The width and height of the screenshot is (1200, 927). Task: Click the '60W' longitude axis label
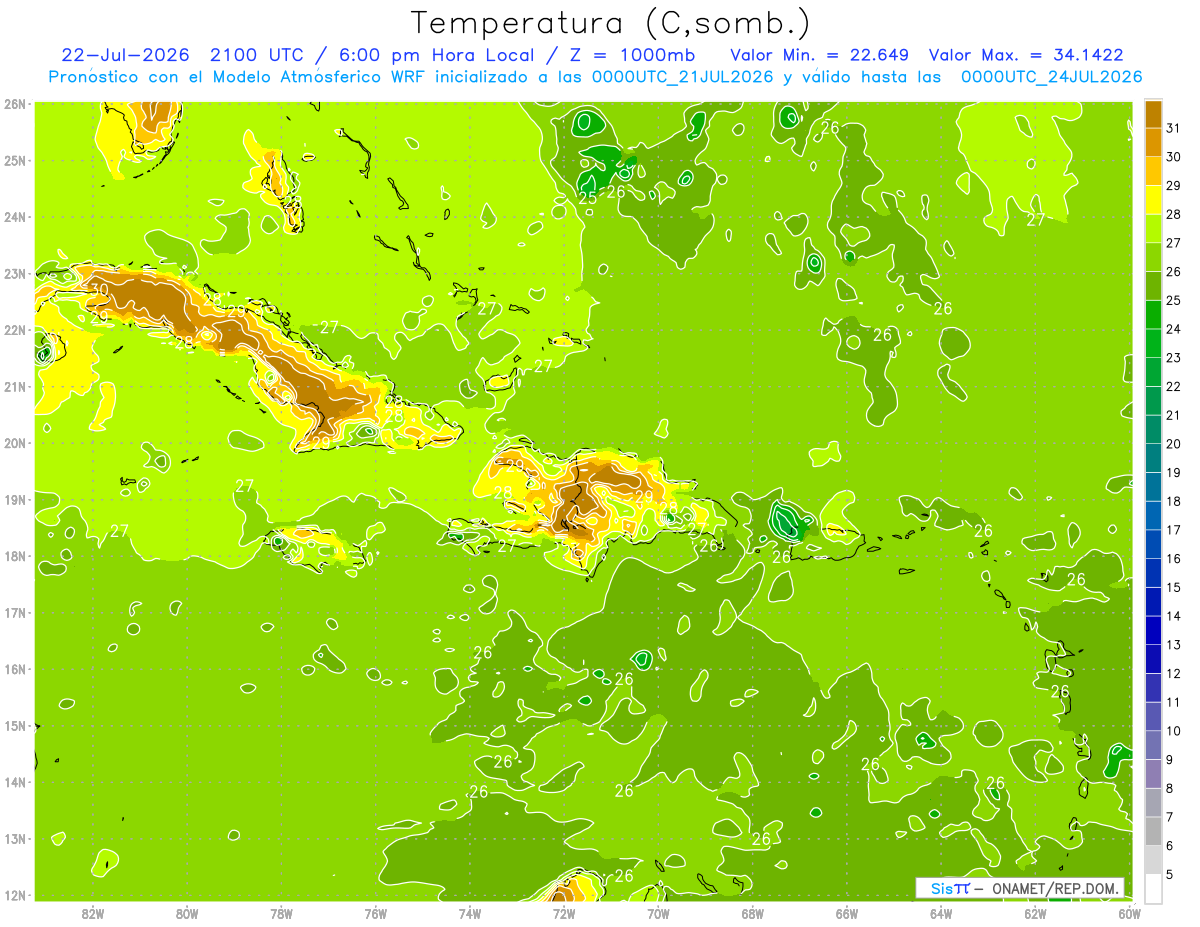[x=1130, y=912]
